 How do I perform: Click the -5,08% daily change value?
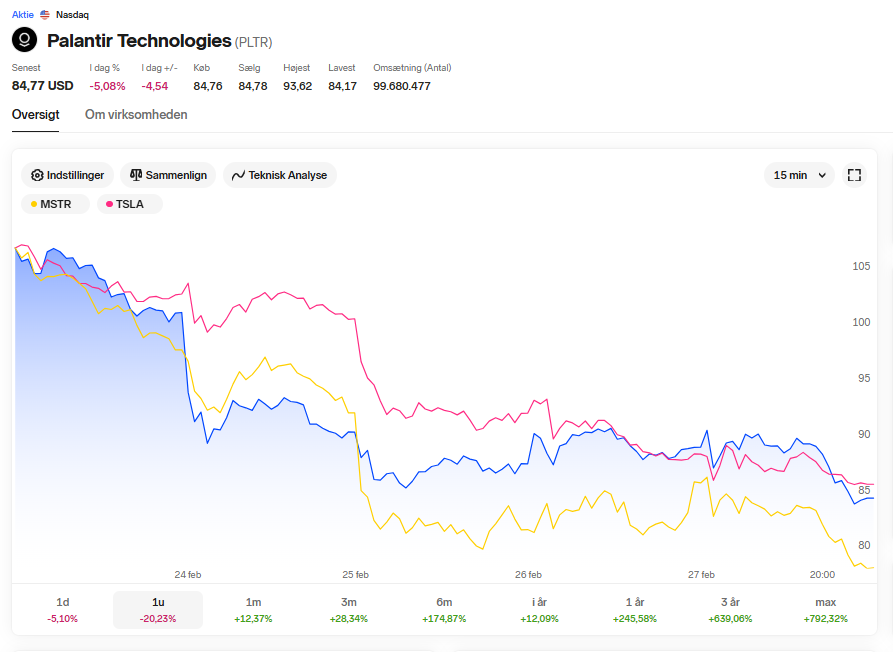107,86
